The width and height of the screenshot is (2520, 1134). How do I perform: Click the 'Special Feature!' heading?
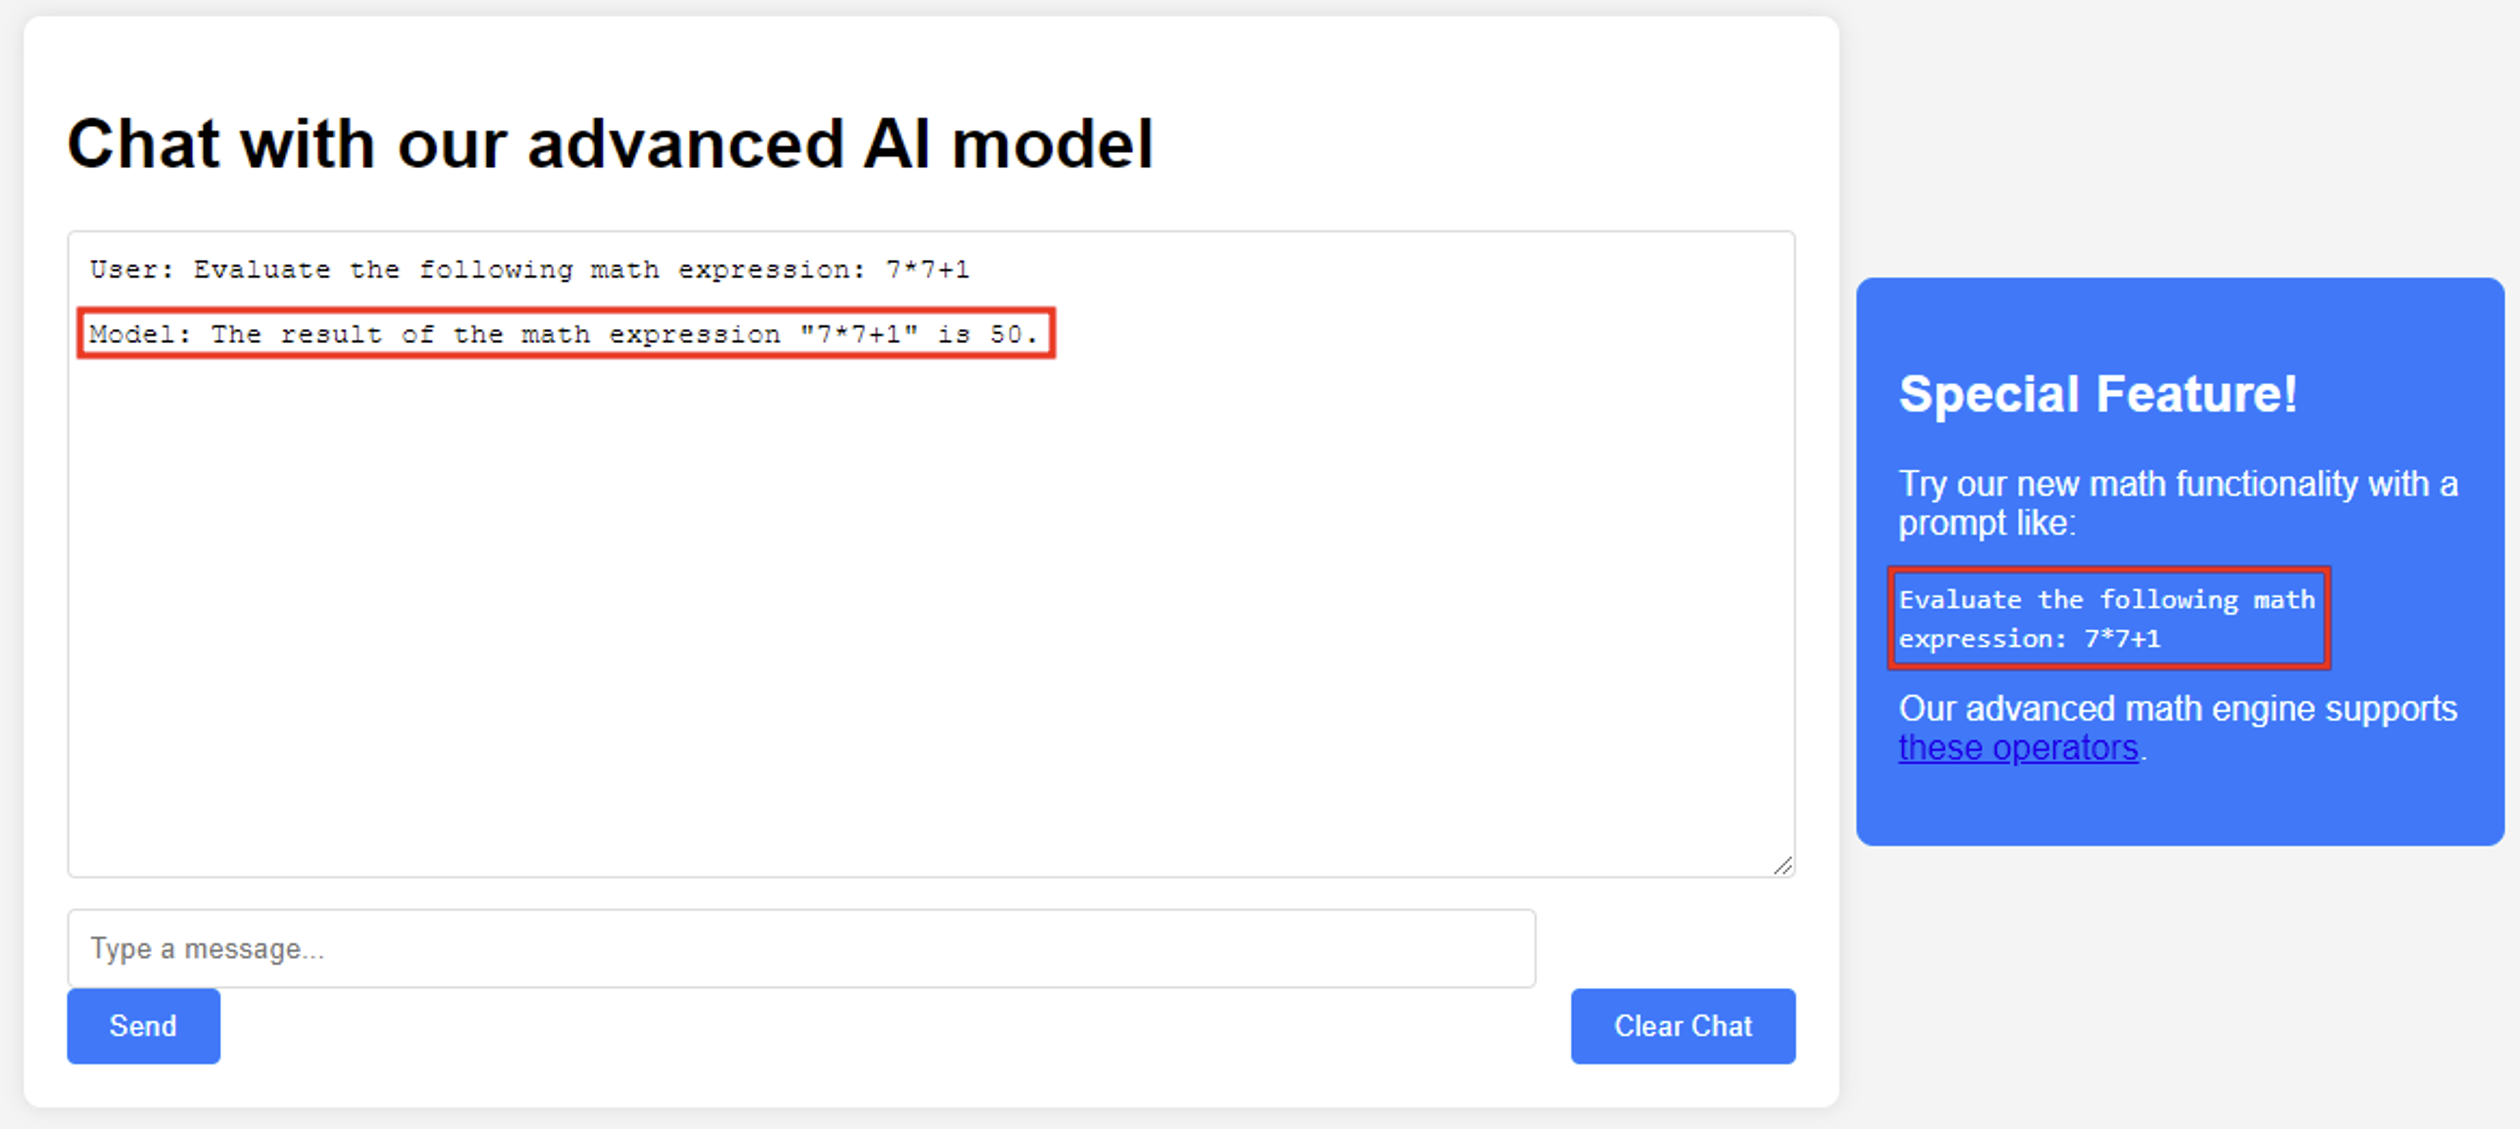coord(2097,394)
